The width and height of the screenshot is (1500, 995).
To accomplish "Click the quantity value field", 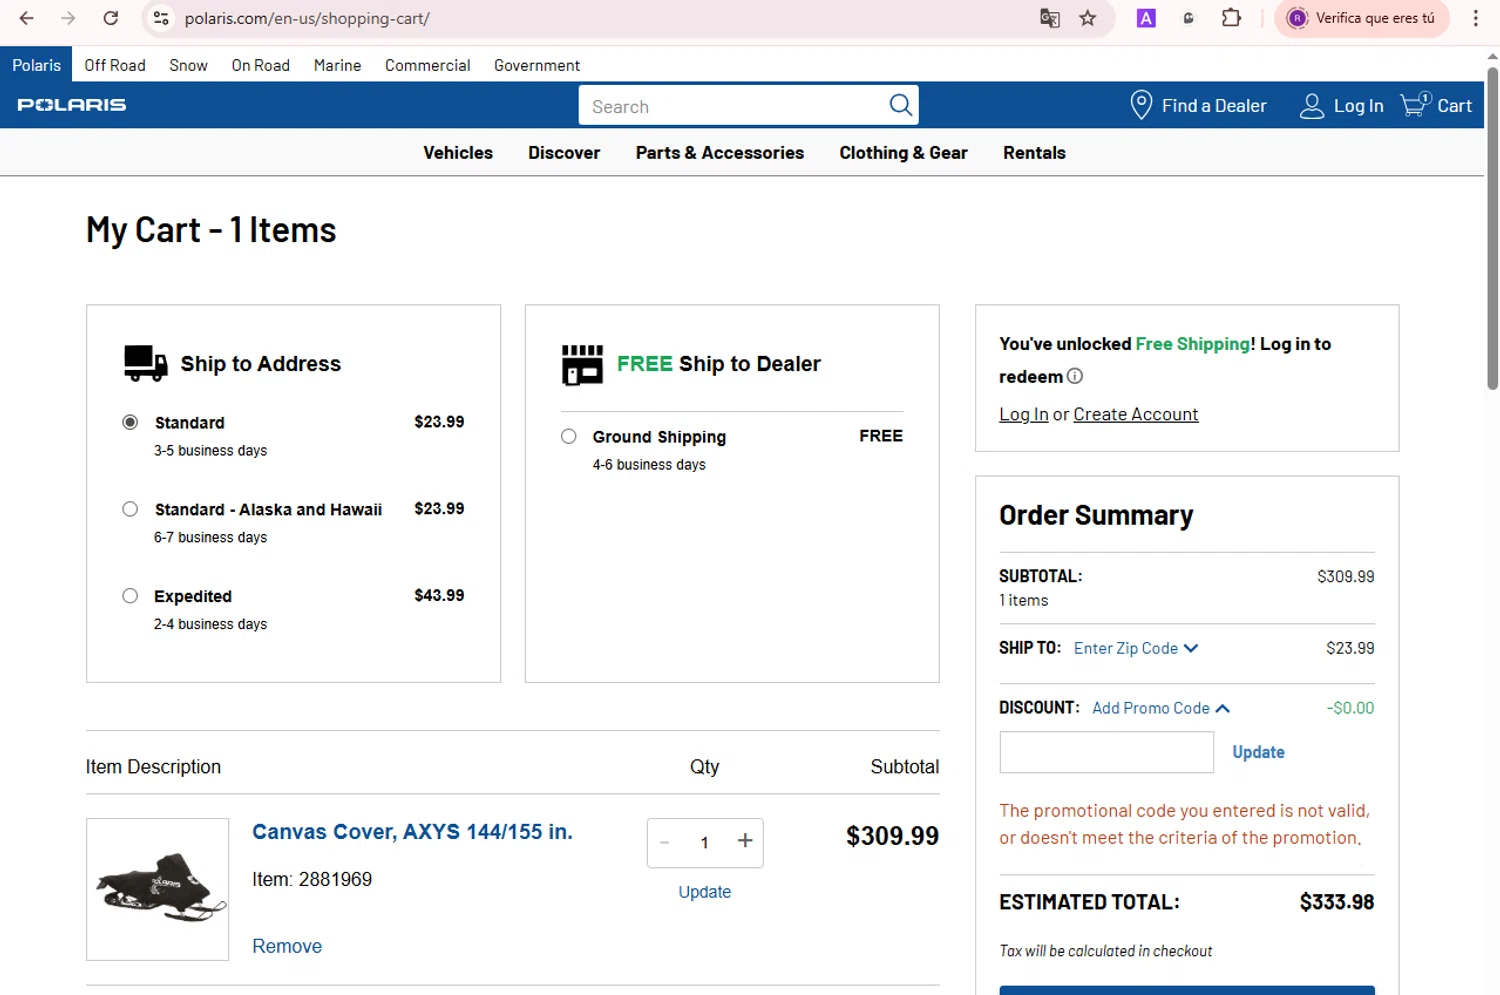I will [705, 843].
